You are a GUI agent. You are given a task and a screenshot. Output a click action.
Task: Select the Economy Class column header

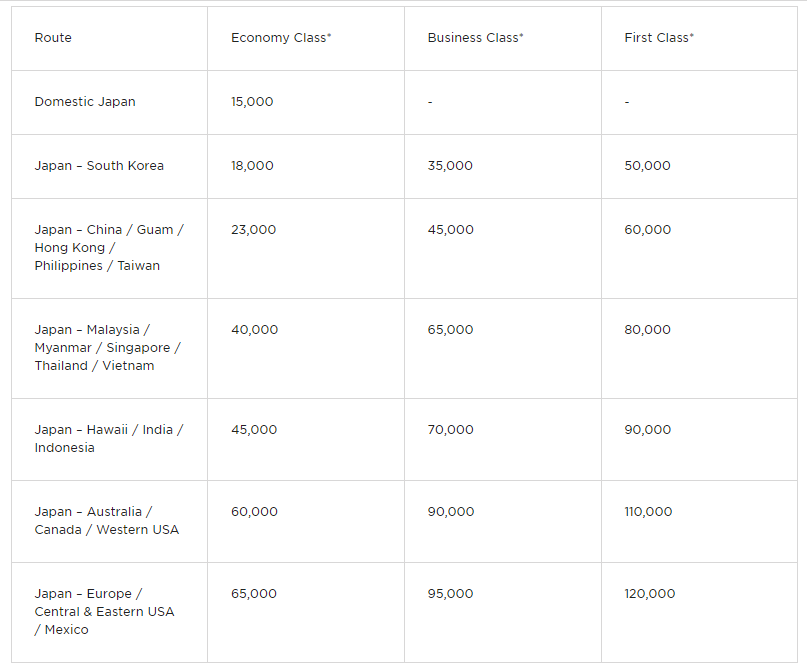281,38
